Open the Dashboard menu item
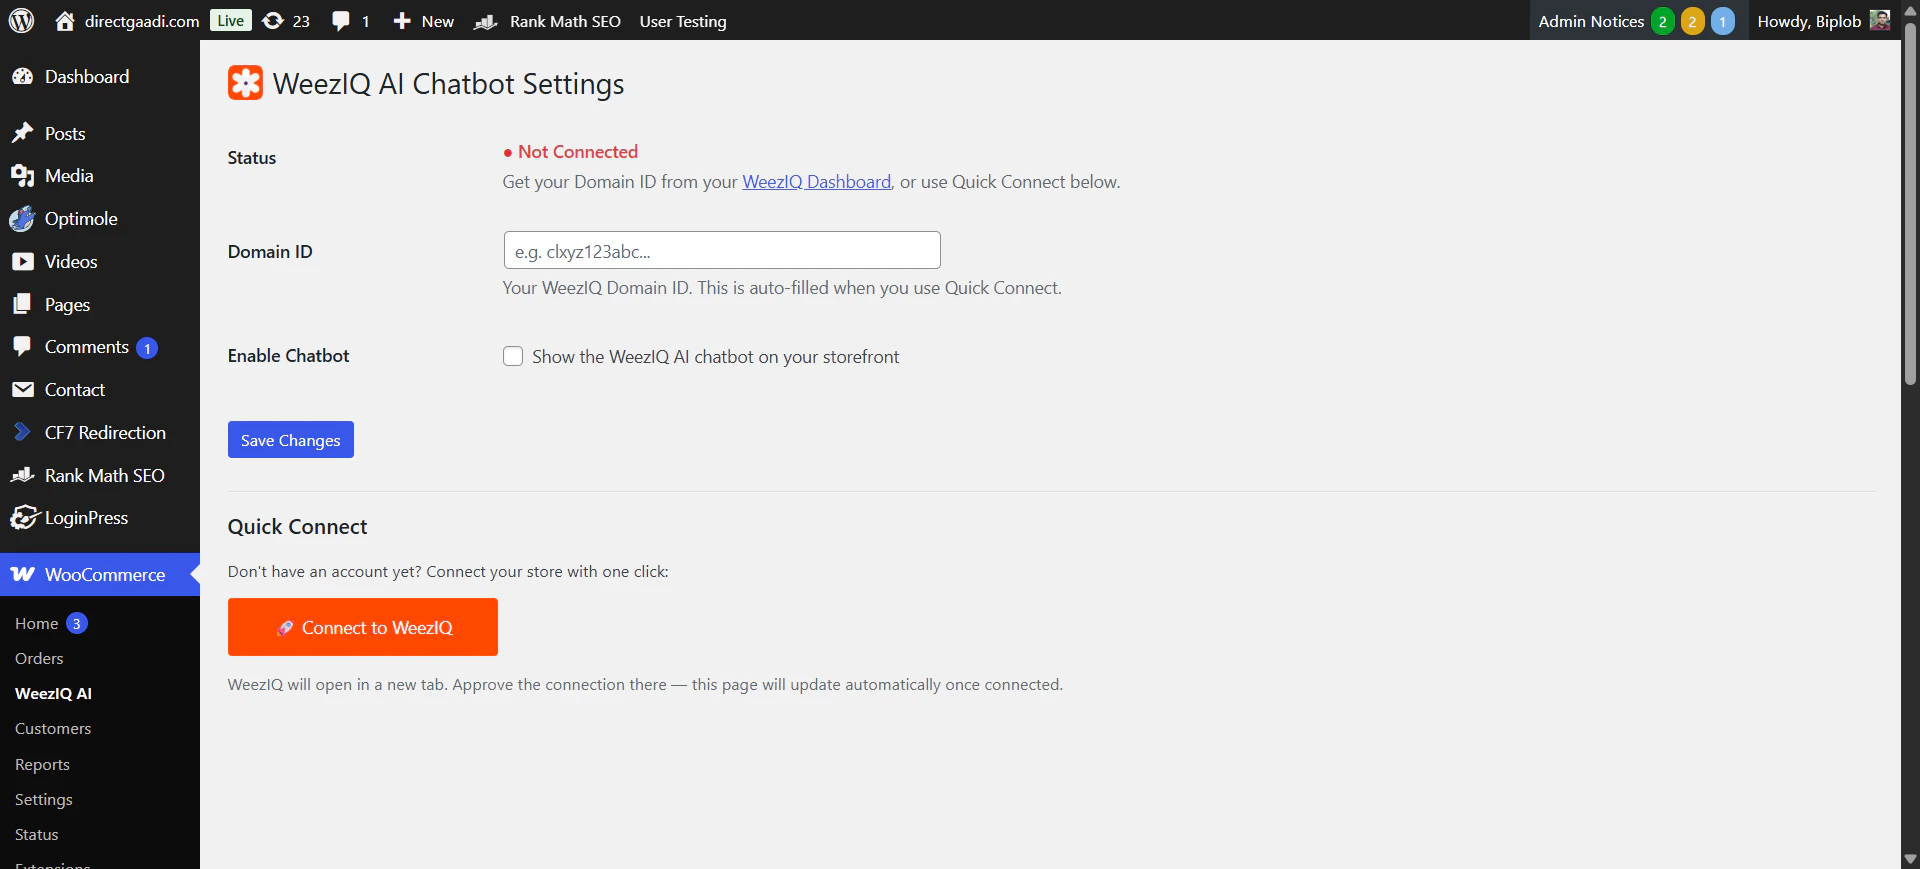The height and width of the screenshot is (869, 1920). [x=100, y=77]
